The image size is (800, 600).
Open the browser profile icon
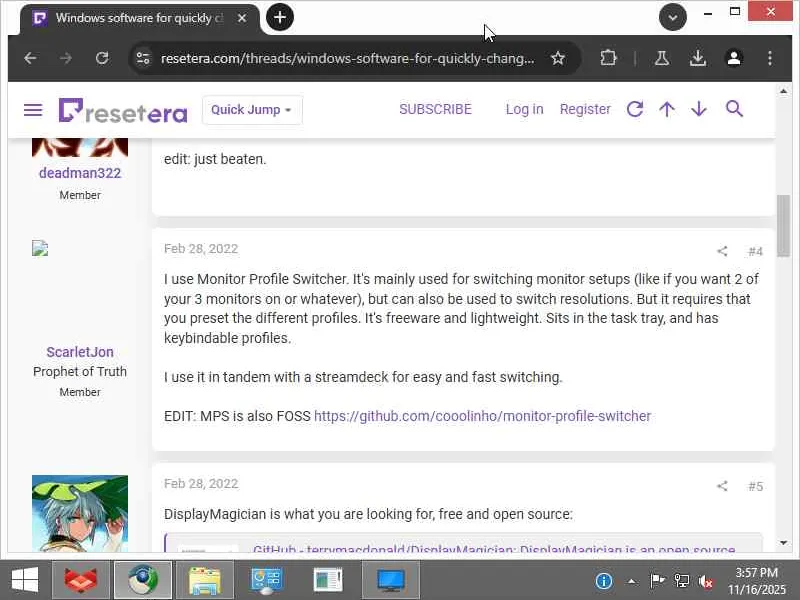click(x=734, y=58)
